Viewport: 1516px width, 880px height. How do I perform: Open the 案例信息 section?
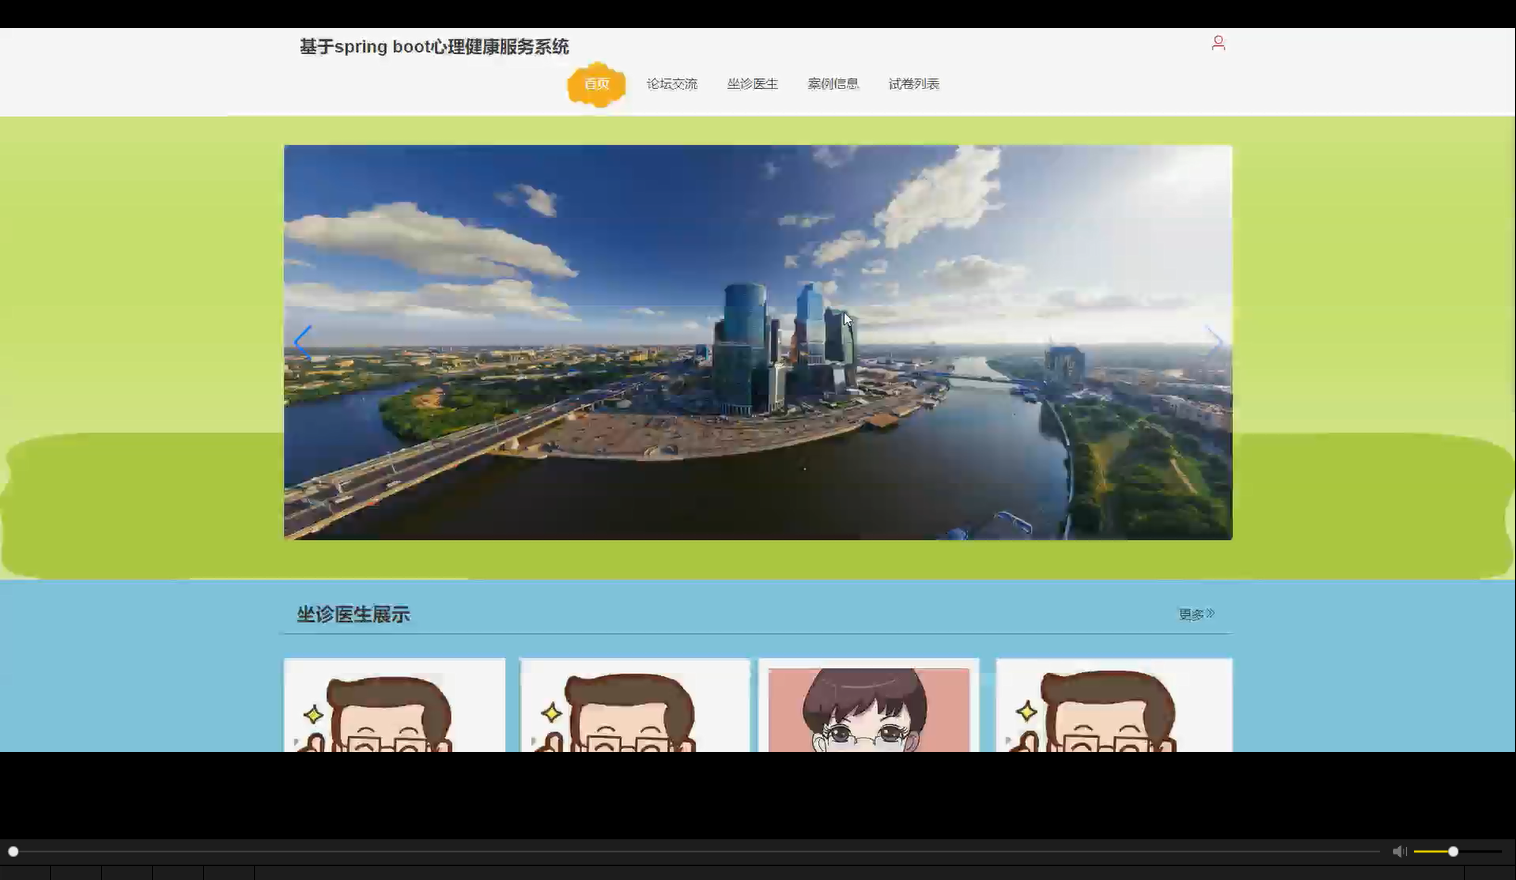tap(832, 84)
